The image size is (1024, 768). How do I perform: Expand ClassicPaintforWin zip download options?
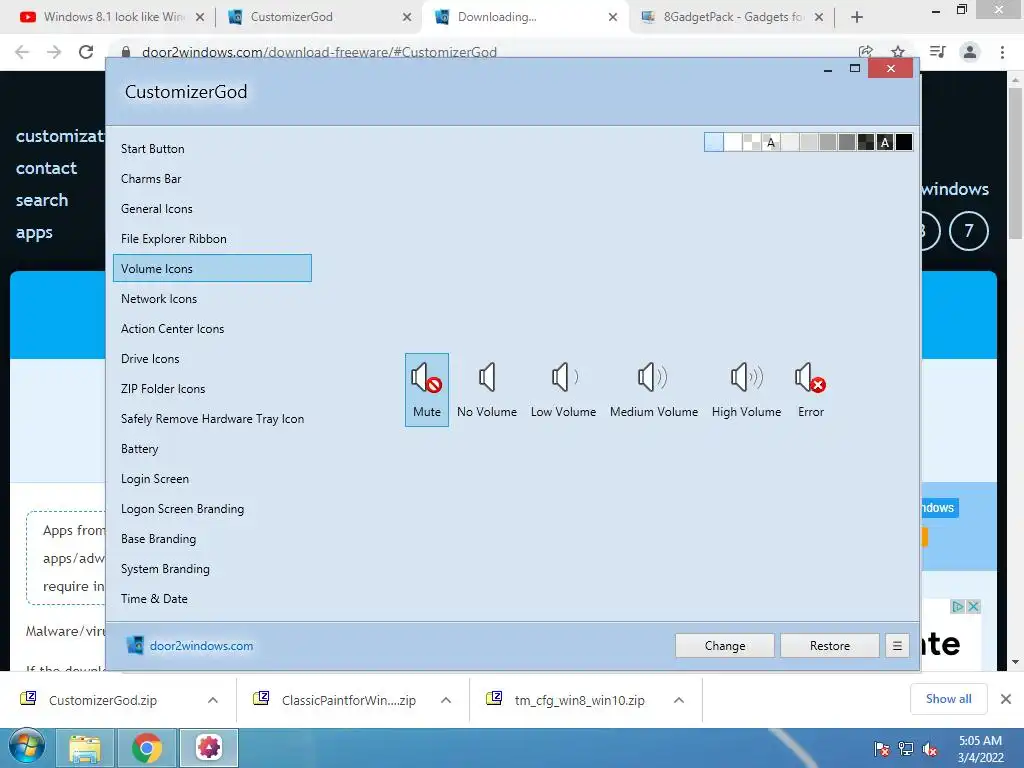[446, 700]
